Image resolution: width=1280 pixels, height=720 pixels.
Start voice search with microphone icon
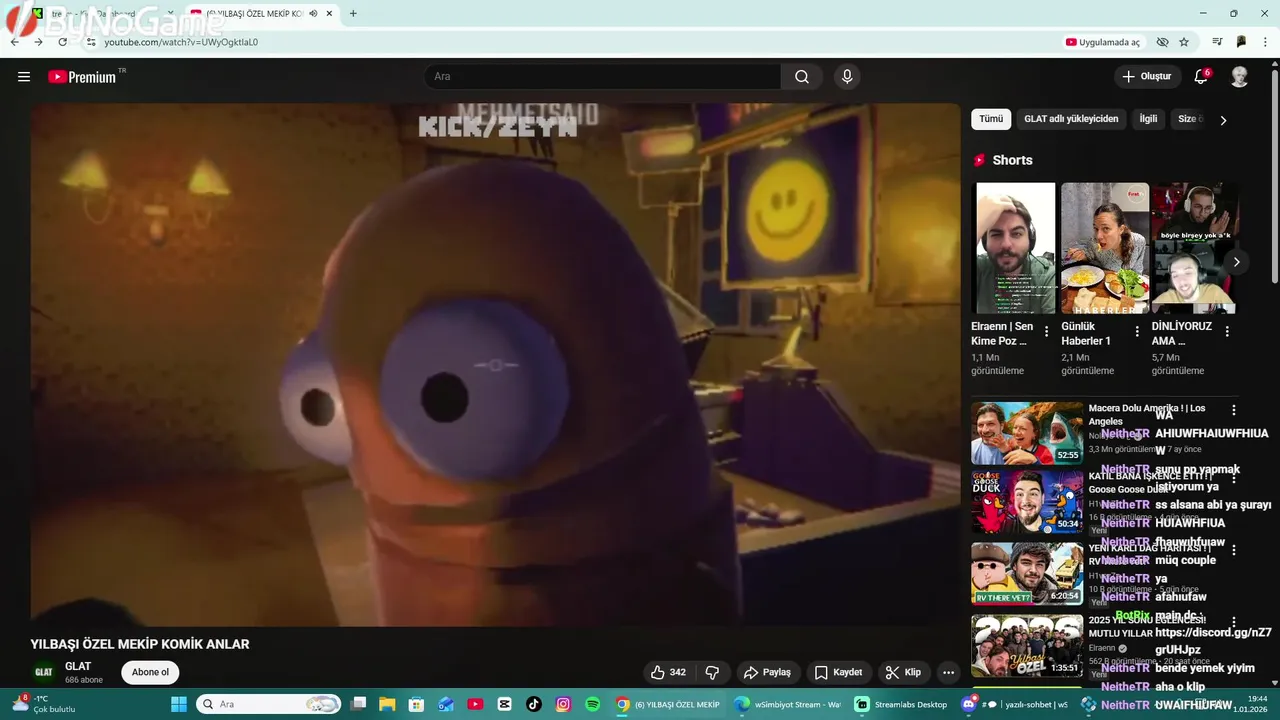[x=847, y=77]
